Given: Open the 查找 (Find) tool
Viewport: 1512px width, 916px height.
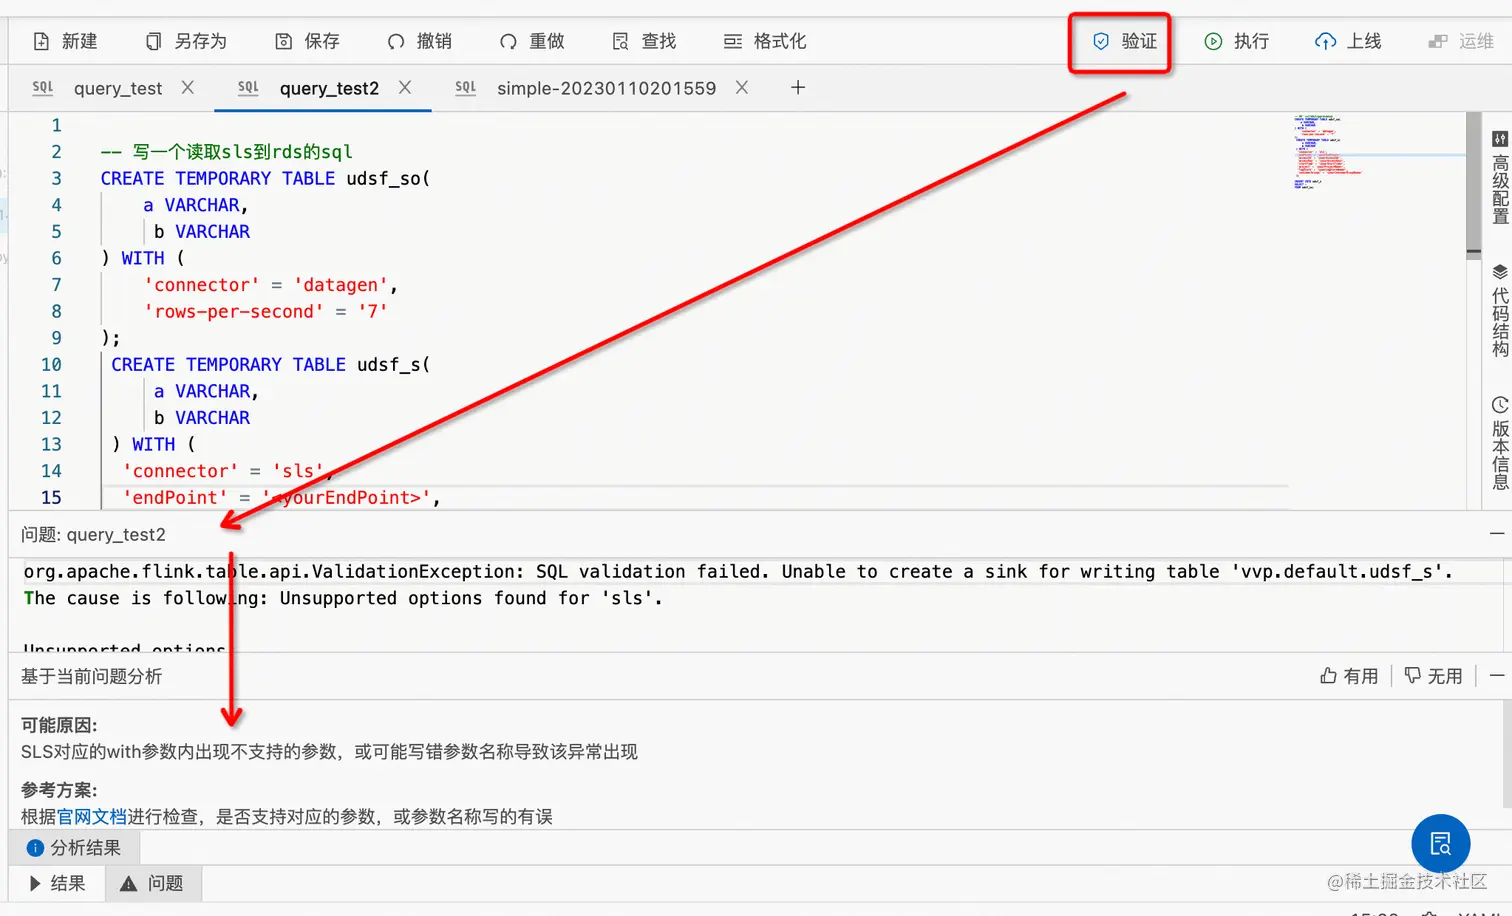Looking at the screenshot, I should point(644,41).
